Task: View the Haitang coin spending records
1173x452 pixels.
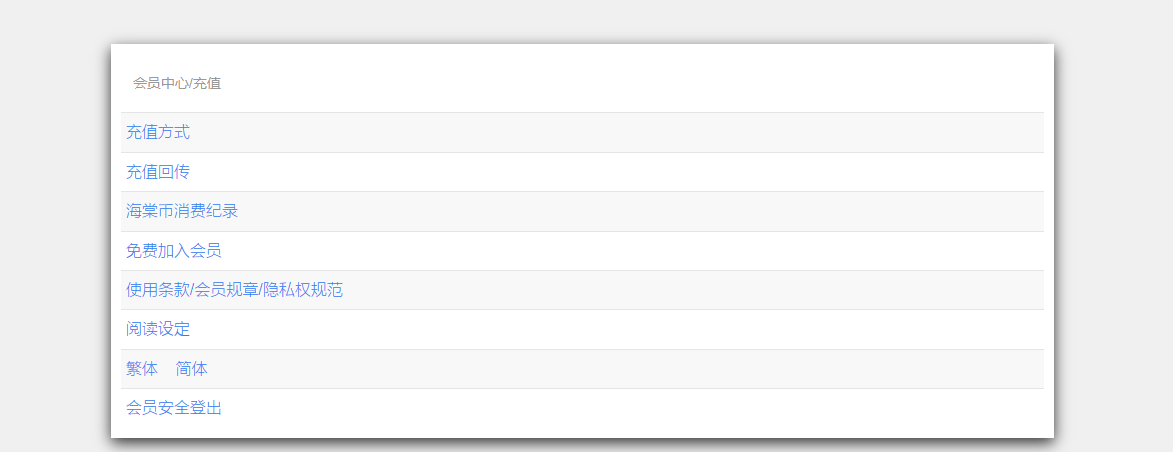Action: click(182, 211)
